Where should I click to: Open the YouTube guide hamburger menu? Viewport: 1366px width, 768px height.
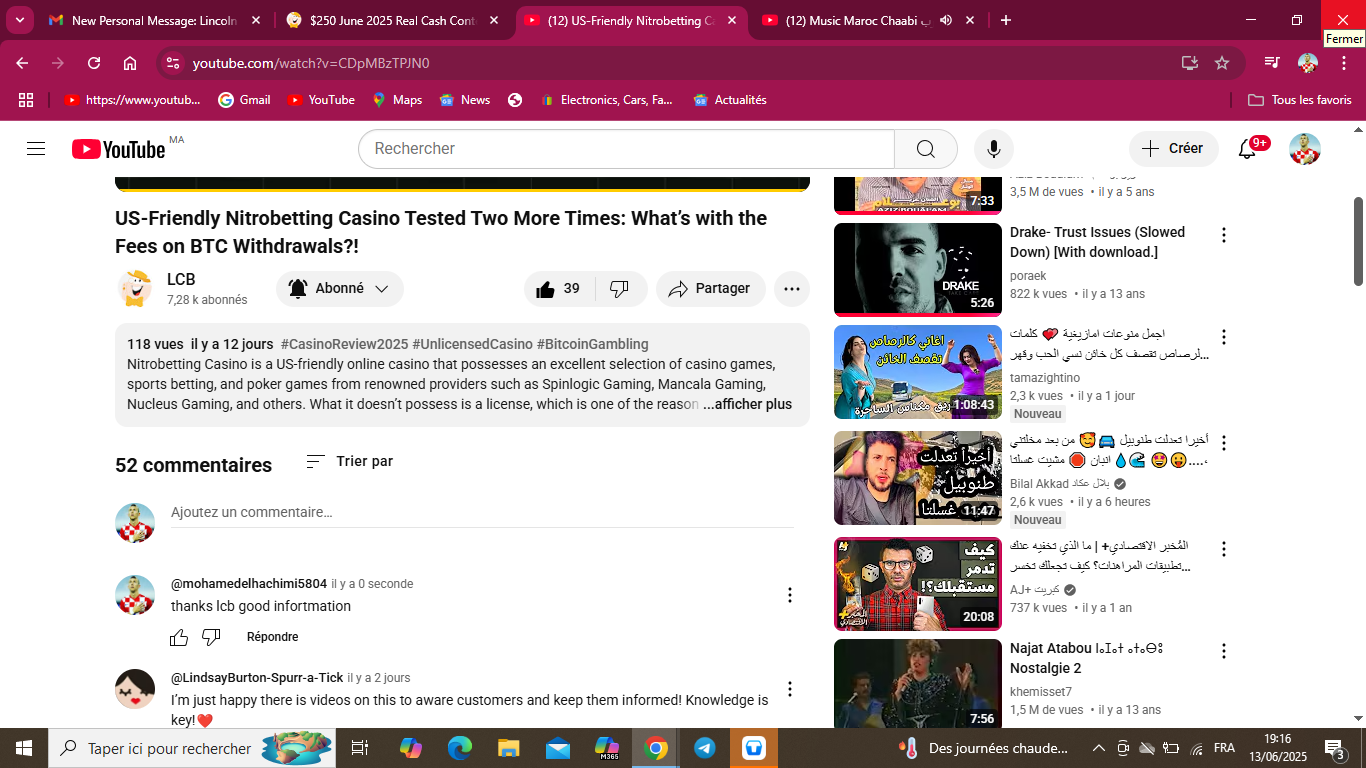click(x=36, y=149)
